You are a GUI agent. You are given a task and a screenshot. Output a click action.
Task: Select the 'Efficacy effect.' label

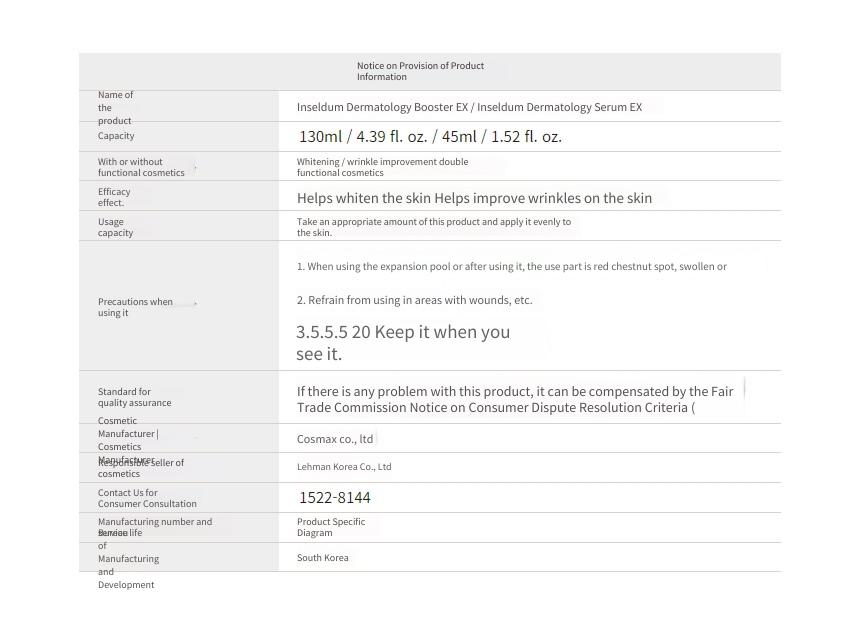(114, 197)
